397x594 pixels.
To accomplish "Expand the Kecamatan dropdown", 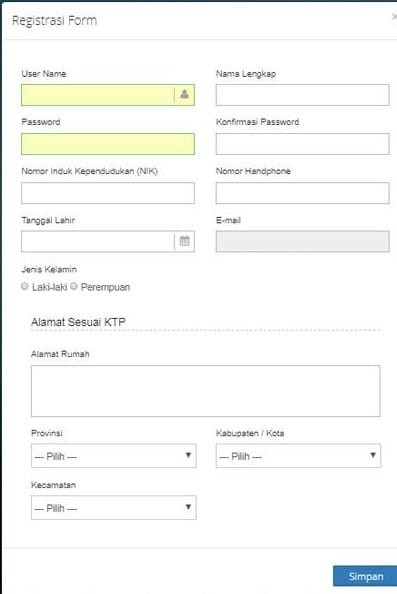I will point(114,508).
